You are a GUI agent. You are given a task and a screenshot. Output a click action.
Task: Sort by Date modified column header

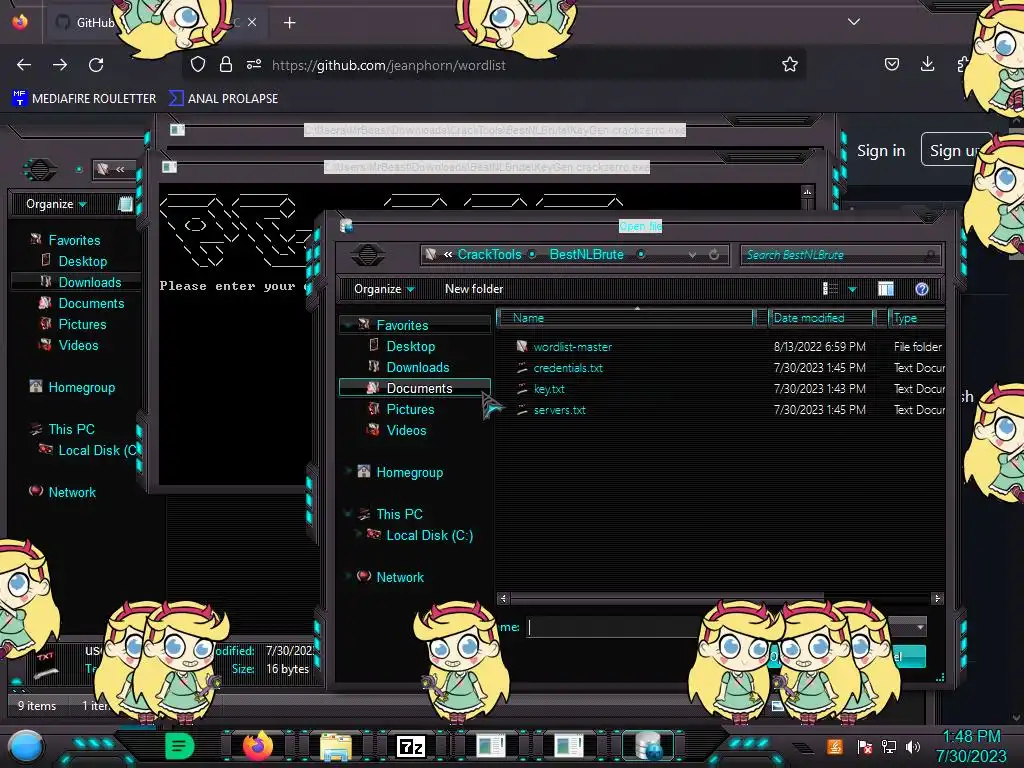pyautogui.click(x=820, y=318)
